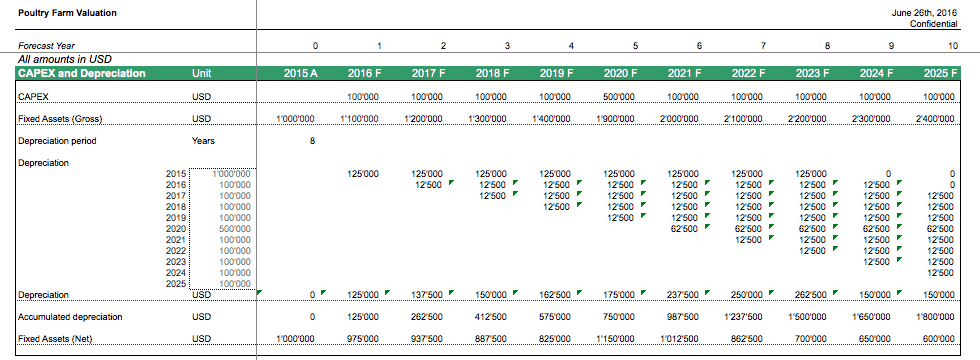Click forecast year number 5
980x360 pixels.
tap(635, 46)
